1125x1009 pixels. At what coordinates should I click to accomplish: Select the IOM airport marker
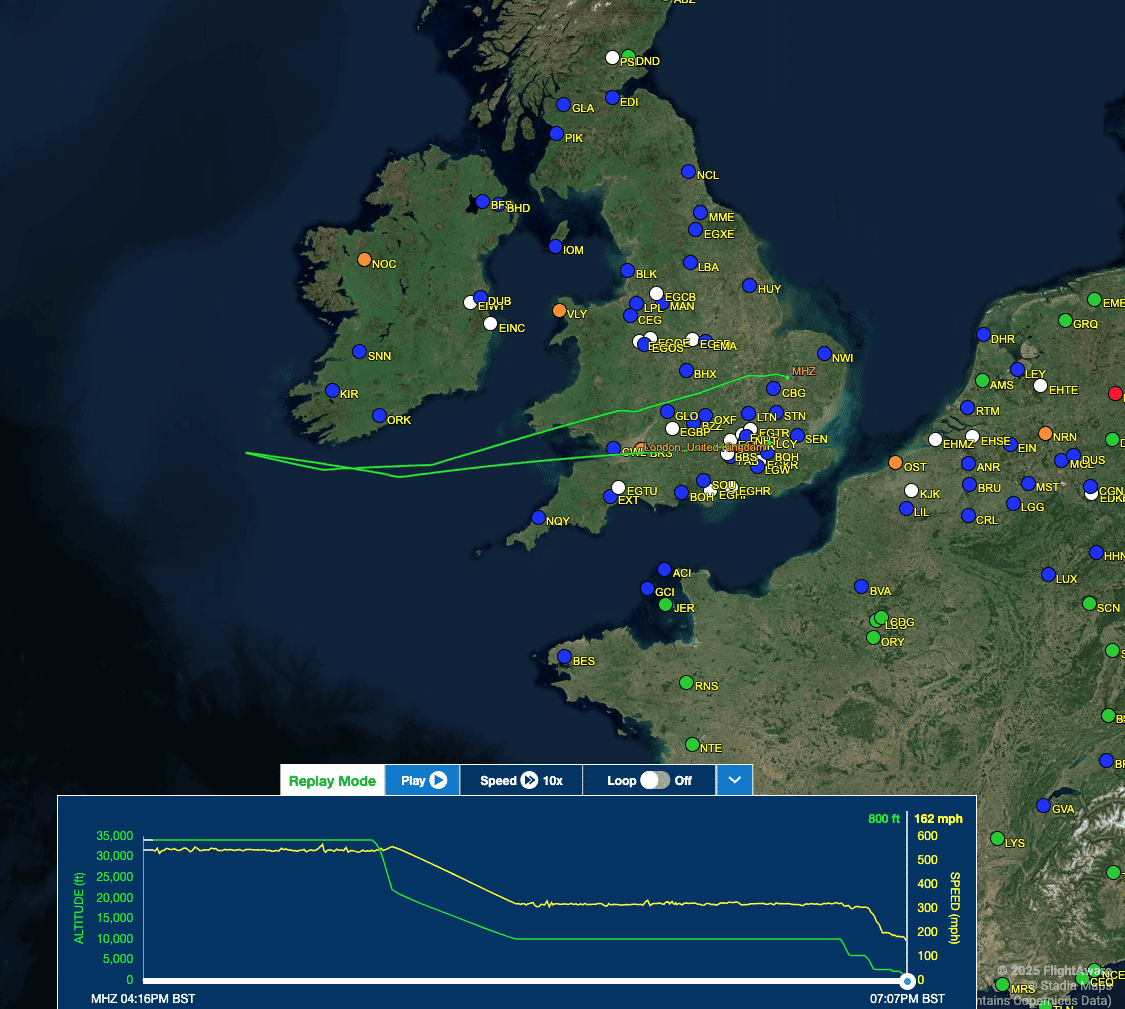click(x=553, y=247)
